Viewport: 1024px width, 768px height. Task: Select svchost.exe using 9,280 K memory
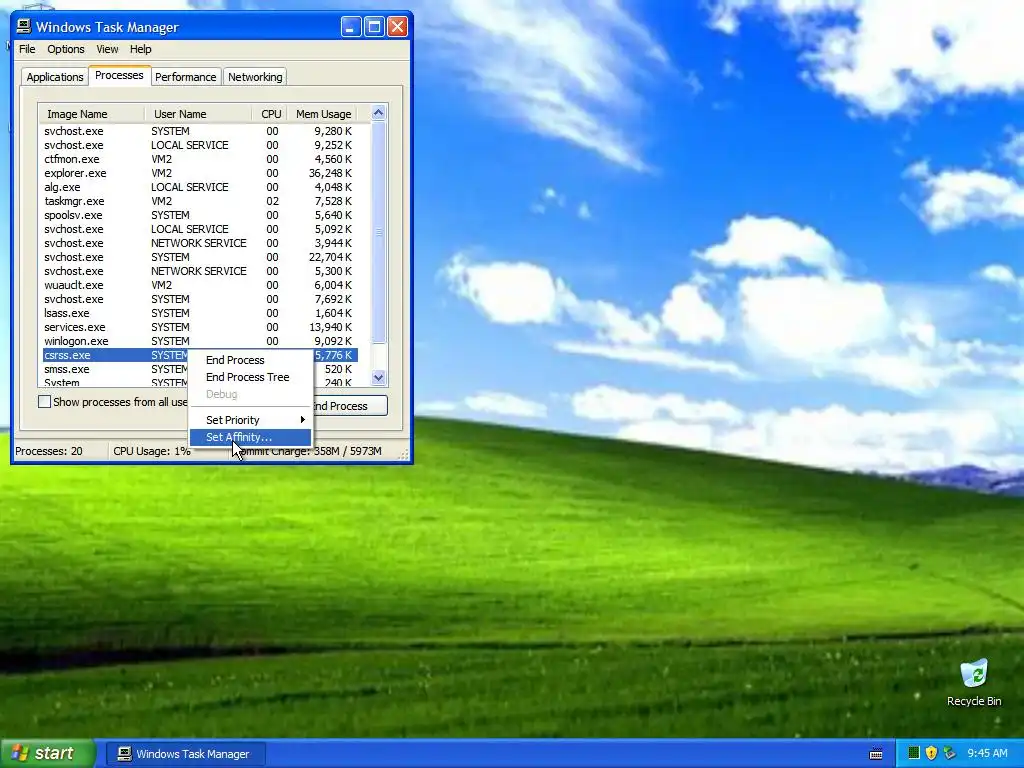click(199, 131)
